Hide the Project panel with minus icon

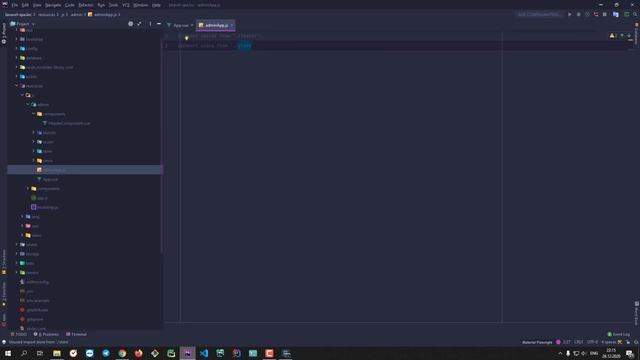pos(159,24)
